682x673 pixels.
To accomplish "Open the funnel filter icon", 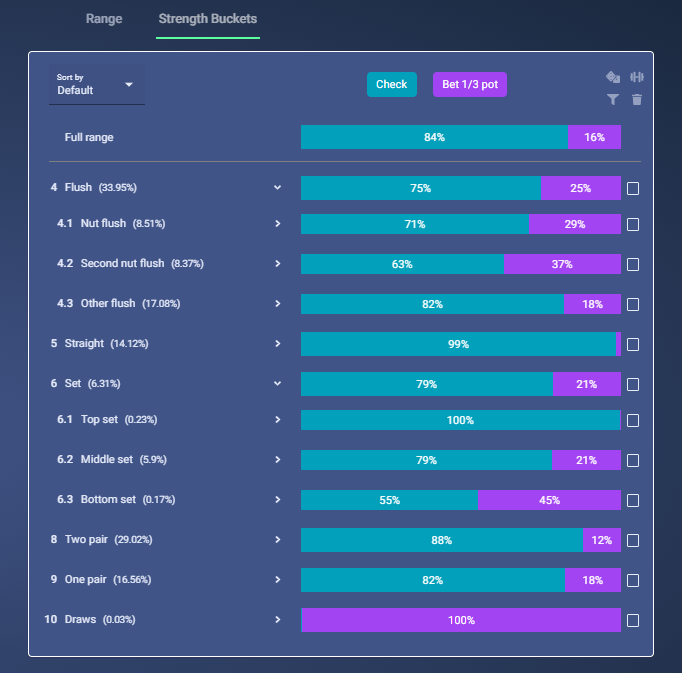I will [613, 100].
